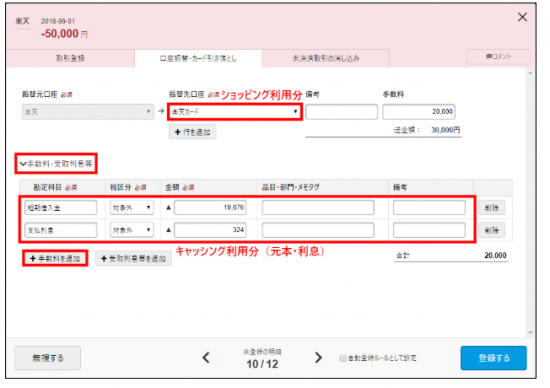
Task: Click the 勘定科目 field with 支払利息
Action: tap(61, 230)
